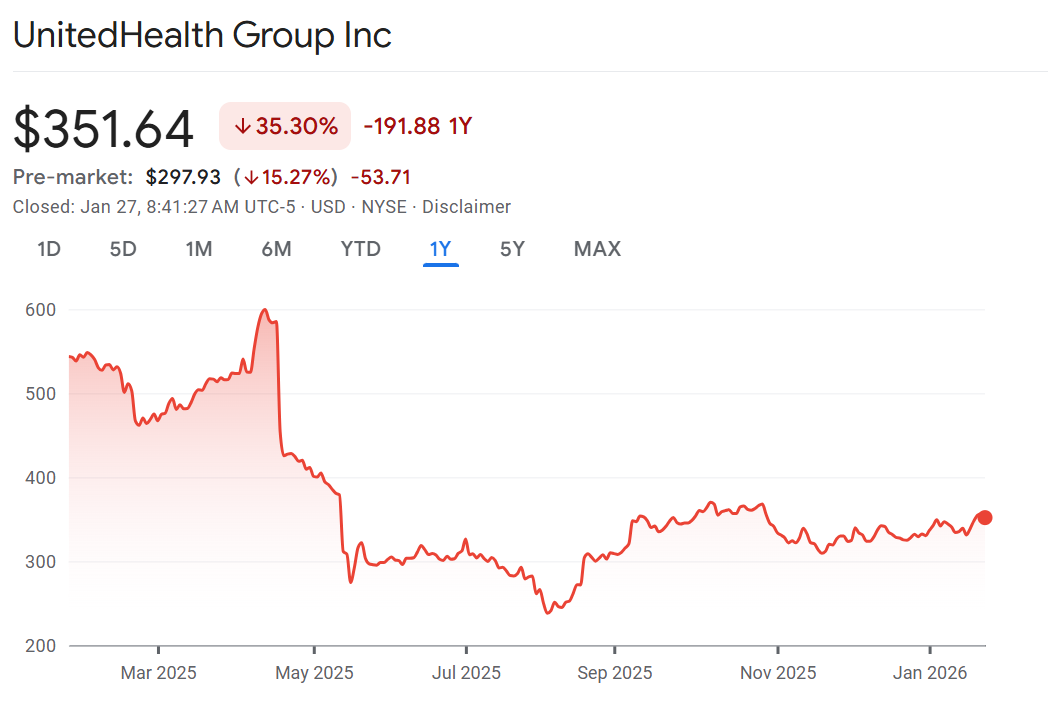Viewport: 1048px width, 711px height.
Task: Click the 35.30% change badge
Action: point(285,127)
